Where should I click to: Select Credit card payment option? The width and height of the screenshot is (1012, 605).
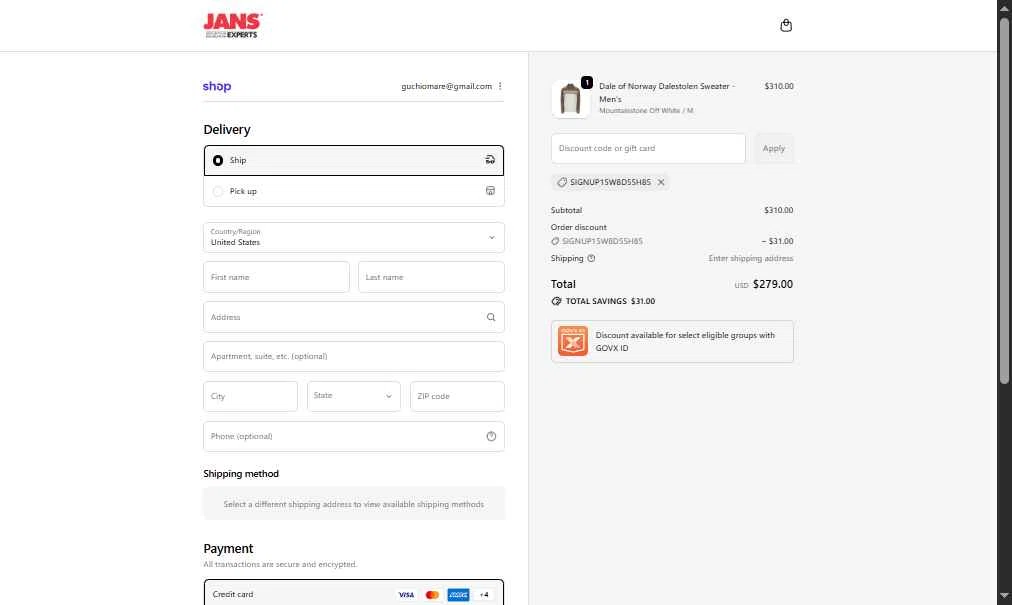pyautogui.click(x=354, y=594)
